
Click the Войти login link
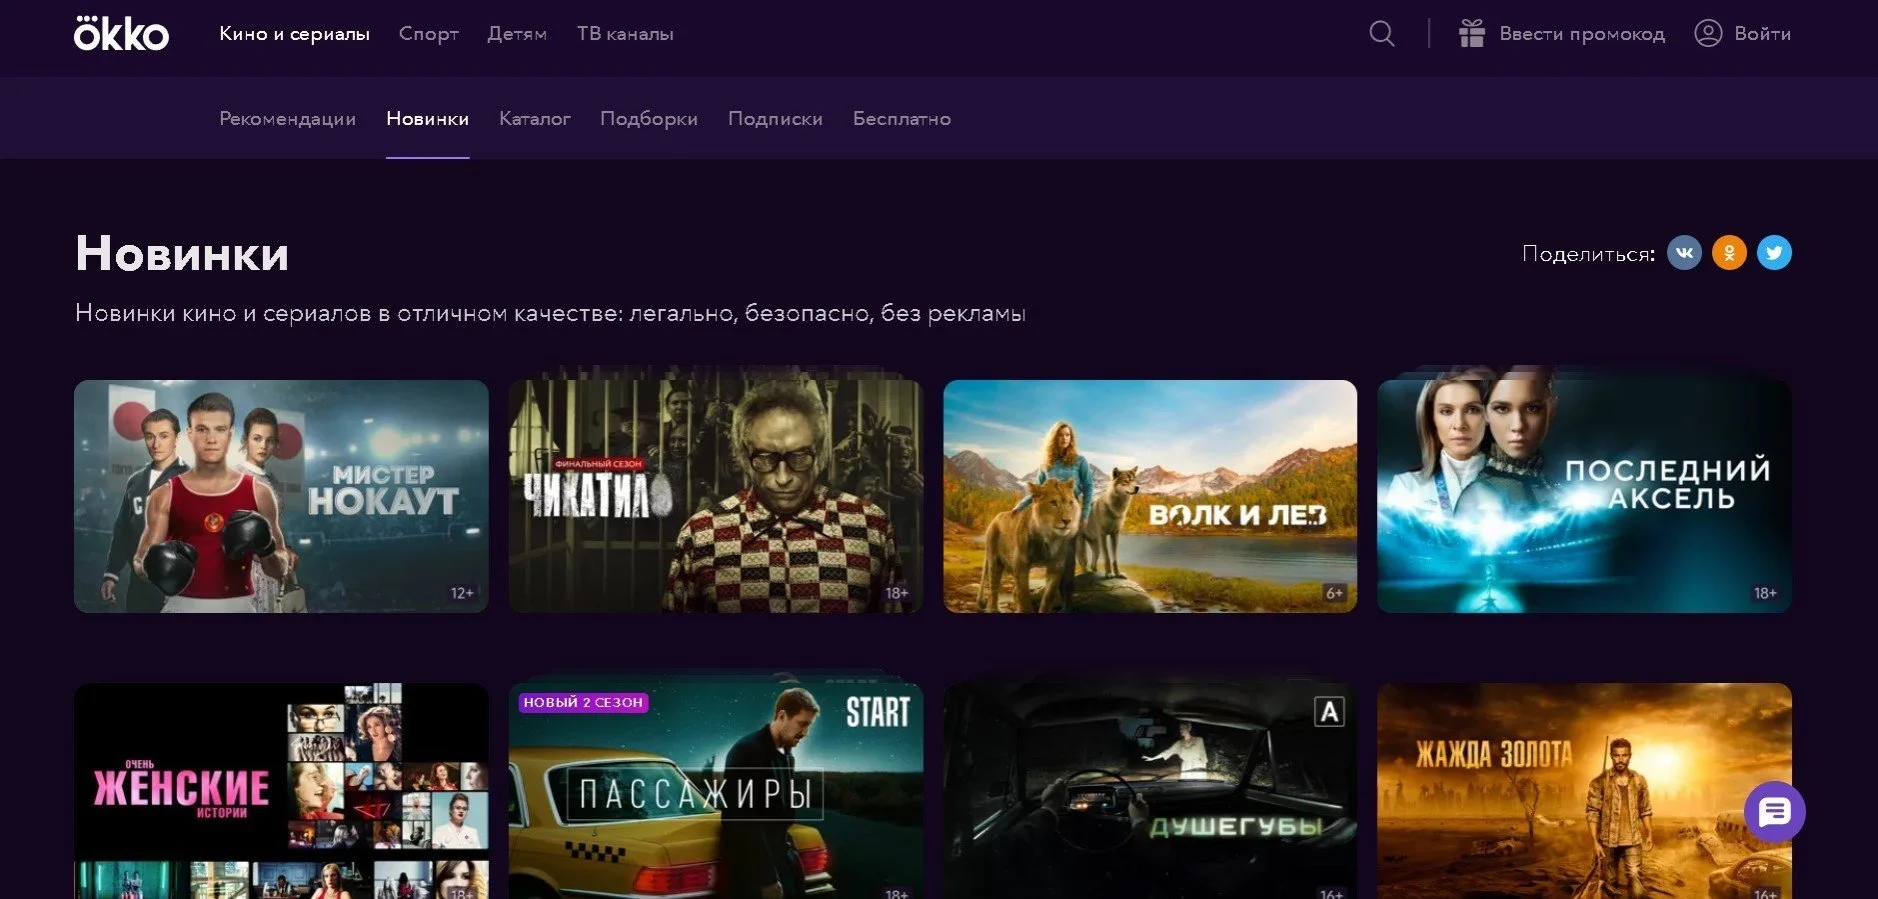1762,34
